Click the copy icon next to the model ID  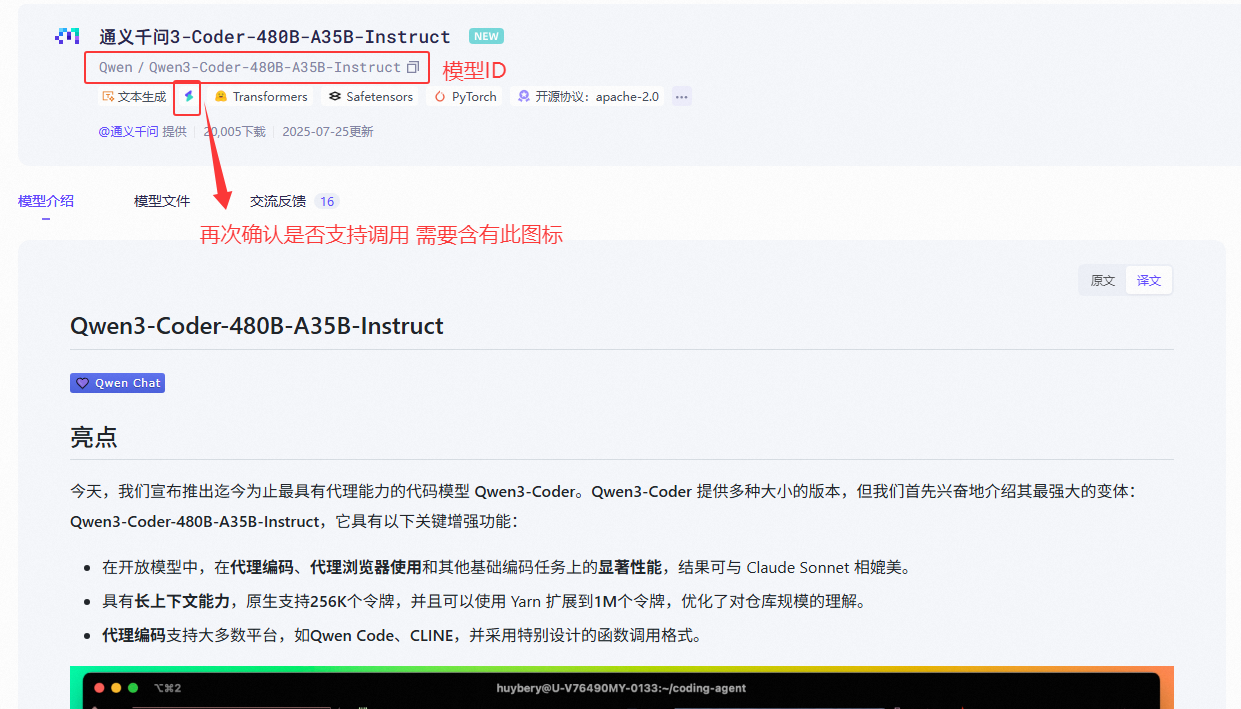pos(413,66)
